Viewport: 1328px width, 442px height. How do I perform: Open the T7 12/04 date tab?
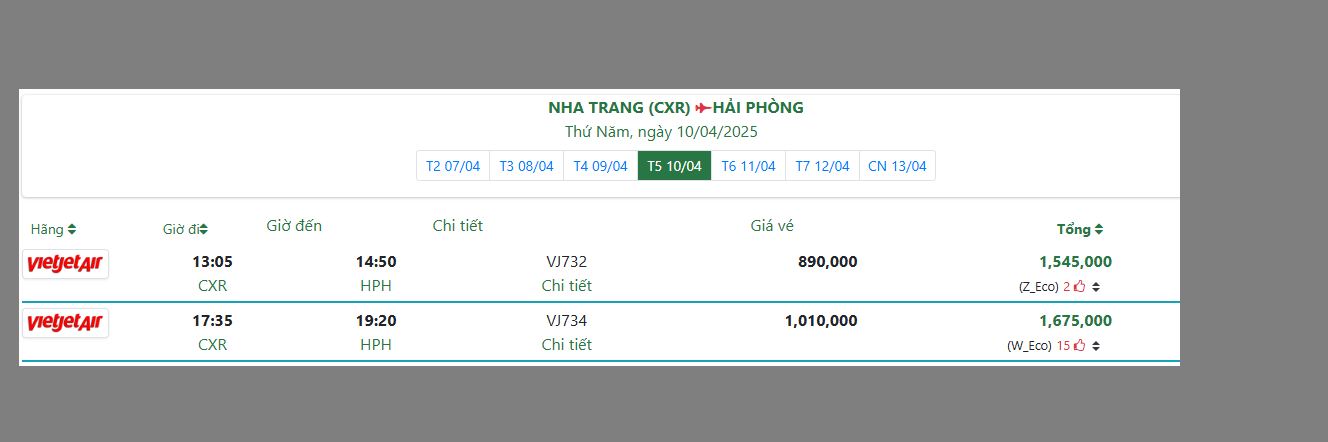pos(822,166)
